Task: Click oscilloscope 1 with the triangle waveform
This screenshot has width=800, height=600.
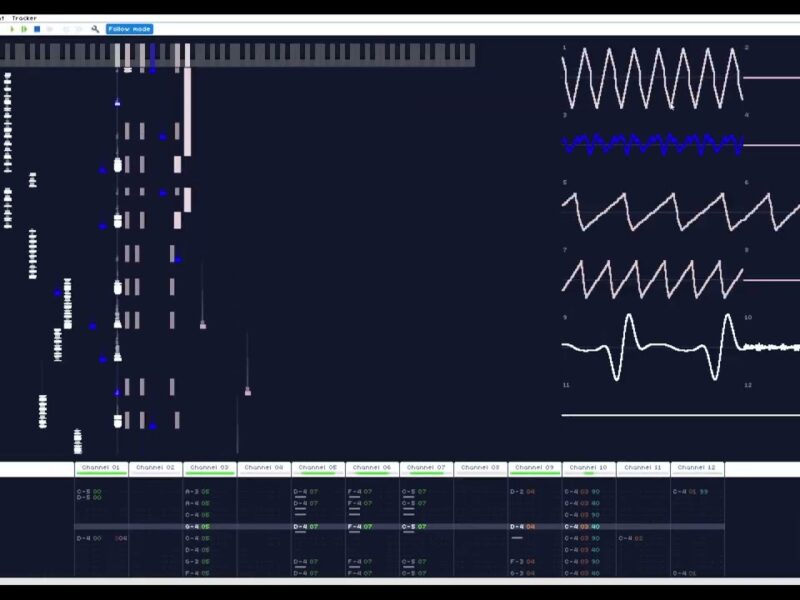Action: click(x=652, y=78)
